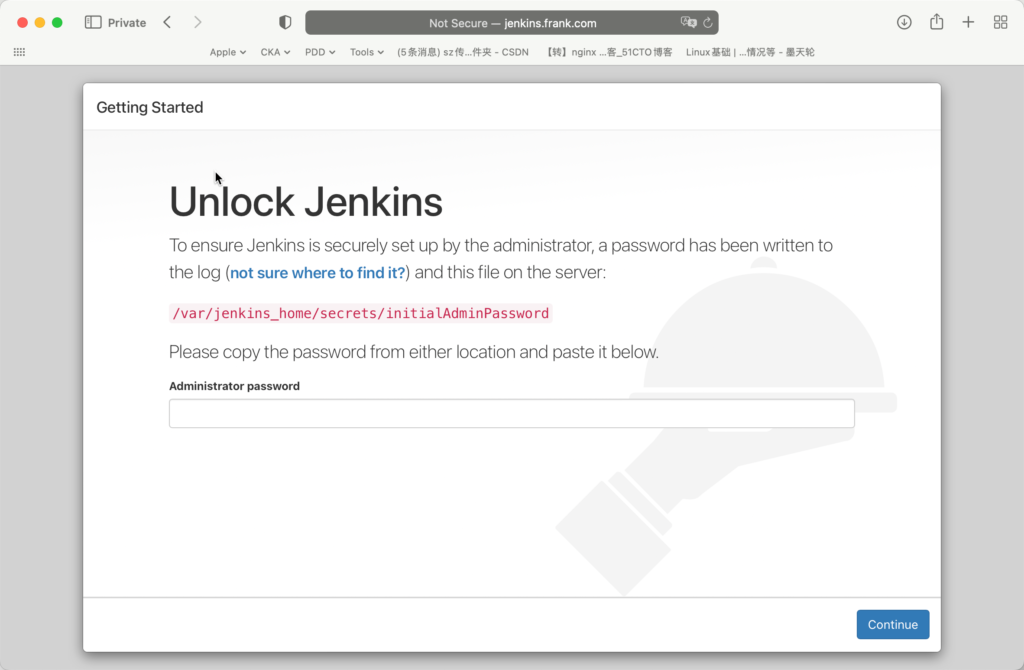Expand the Apple bookmarks folder
The image size is (1024, 670).
pyautogui.click(x=227, y=52)
